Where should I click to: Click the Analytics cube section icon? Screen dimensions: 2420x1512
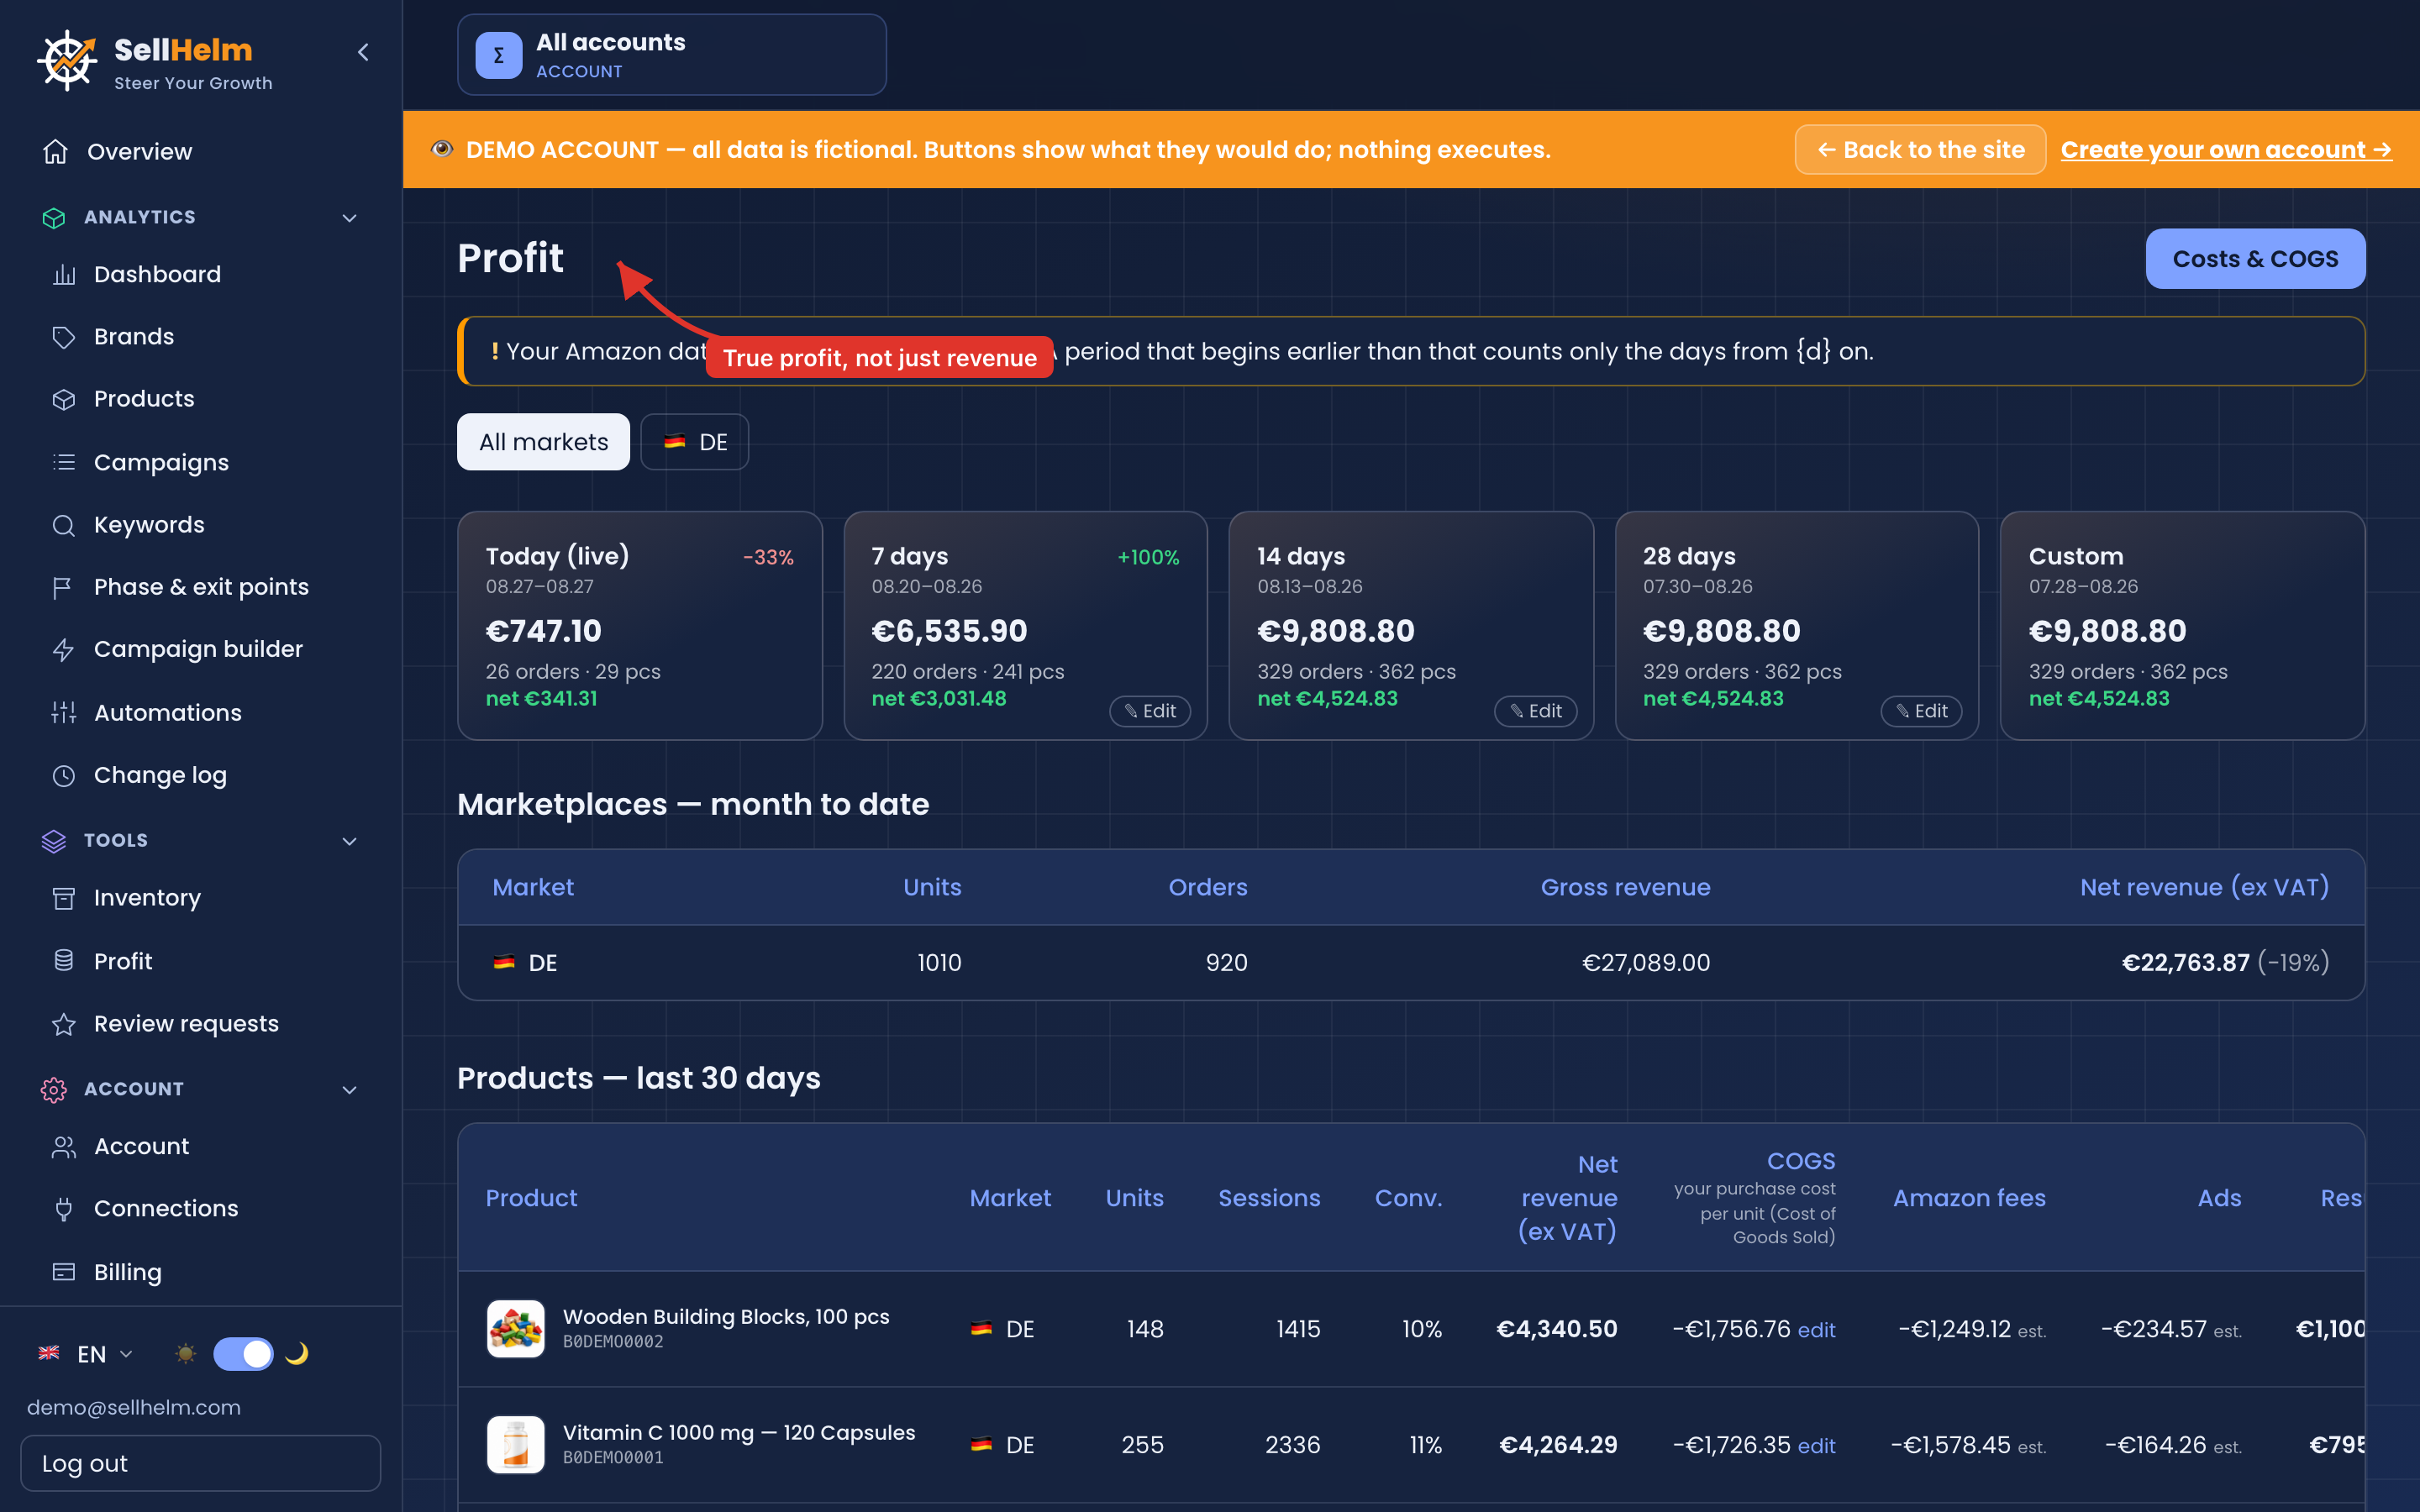(x=54, y=217)
